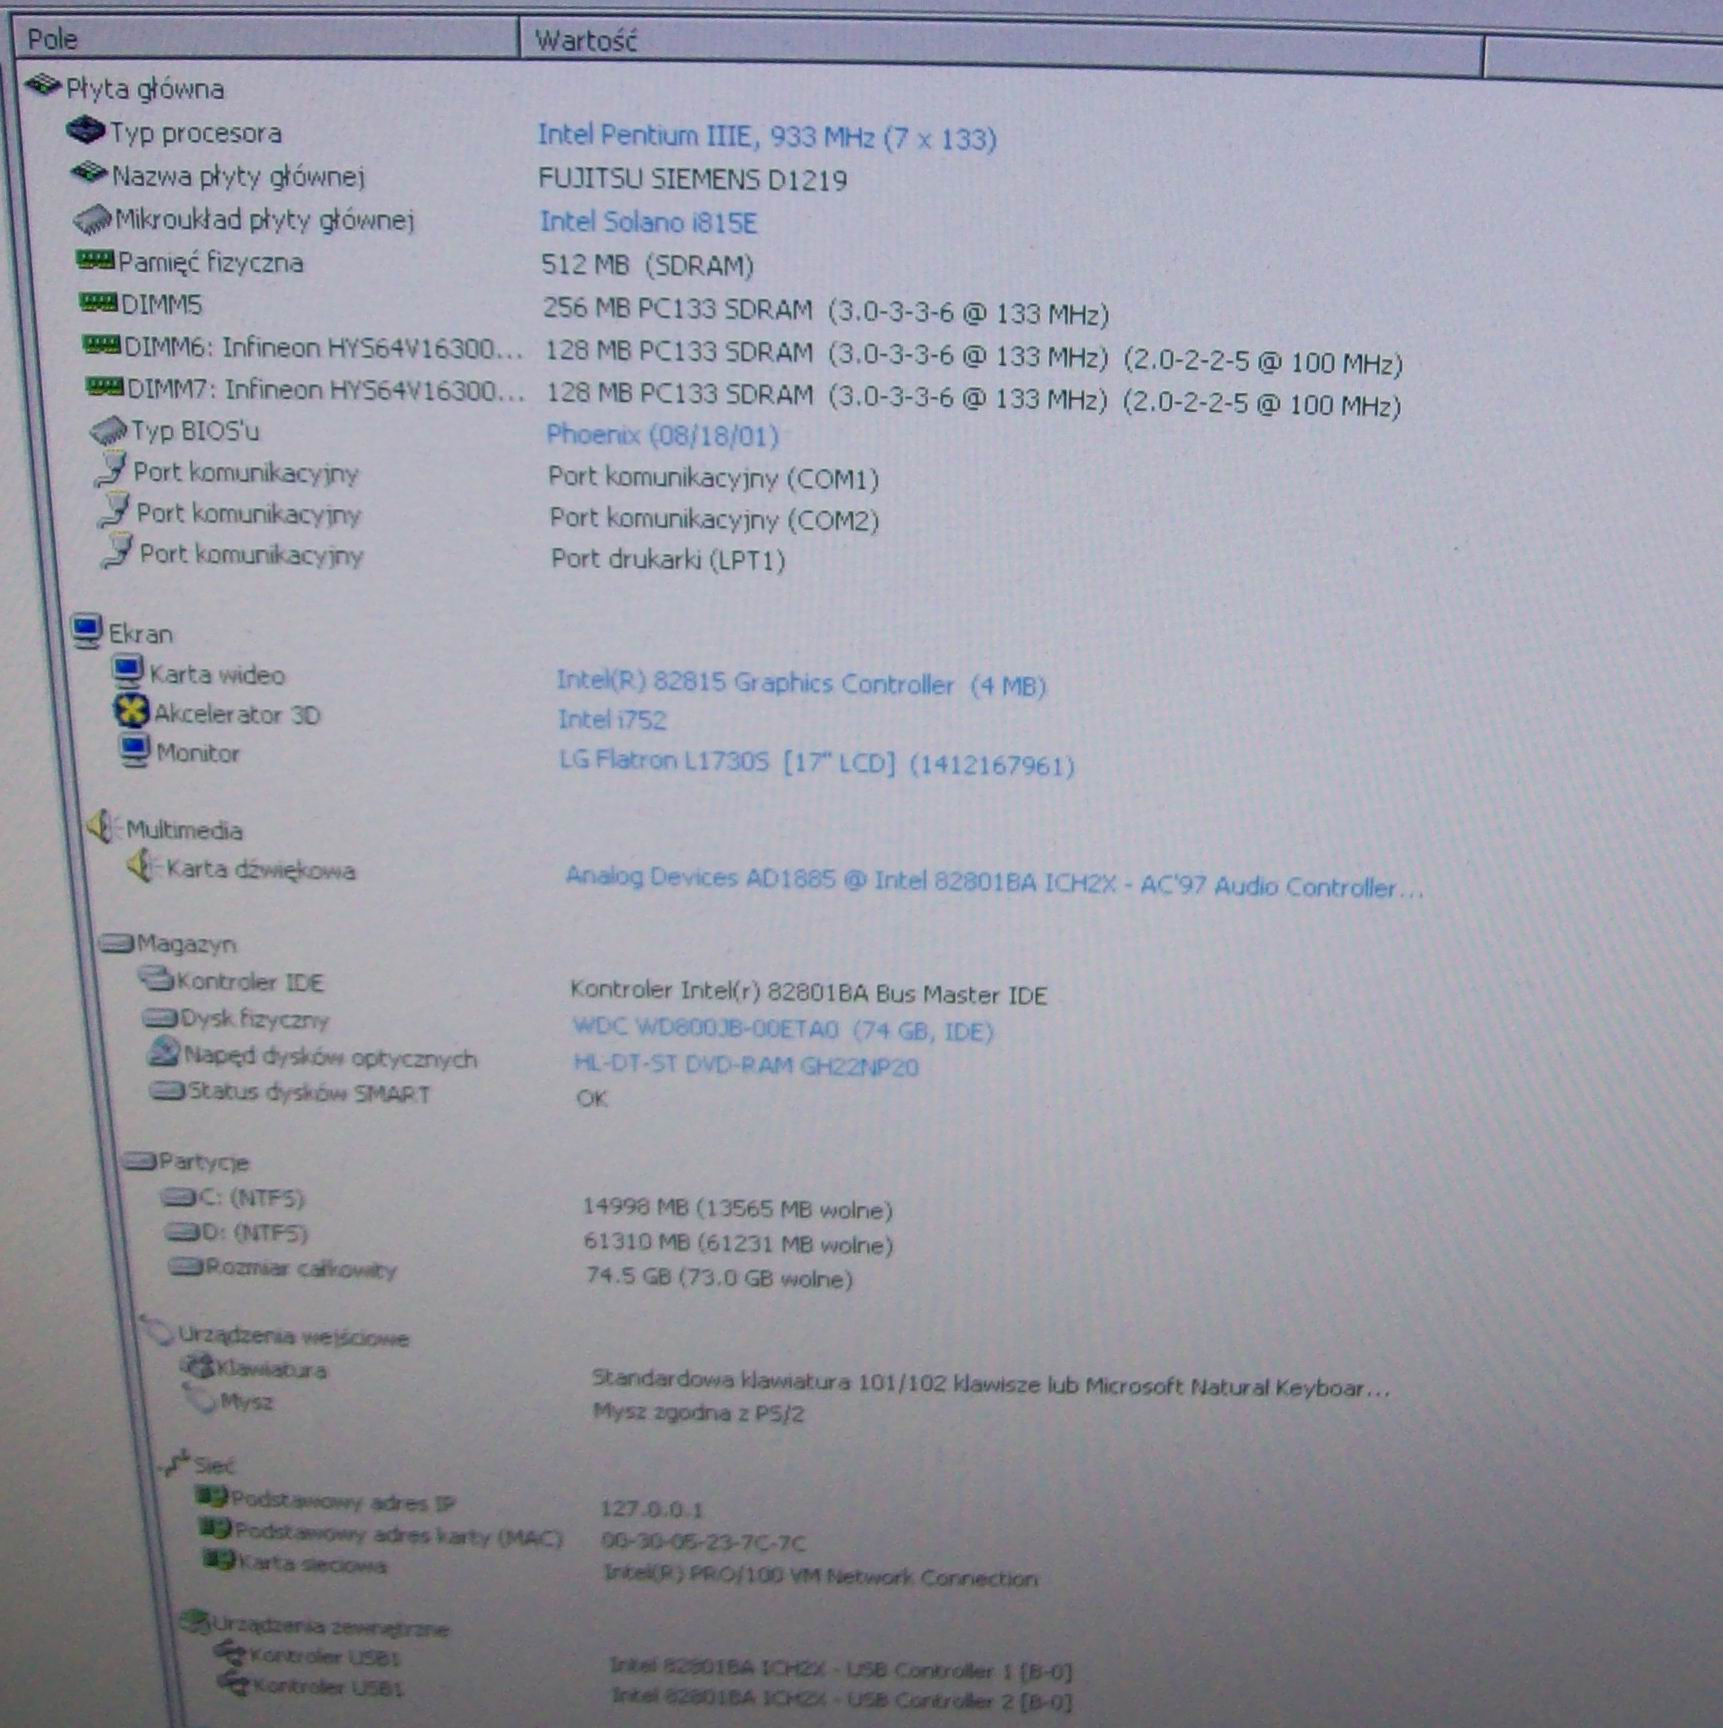Open Intel(R) 82815 Graphics Controller link
This screenshot has height=1728, width=1723.
[x=801, y=684]
